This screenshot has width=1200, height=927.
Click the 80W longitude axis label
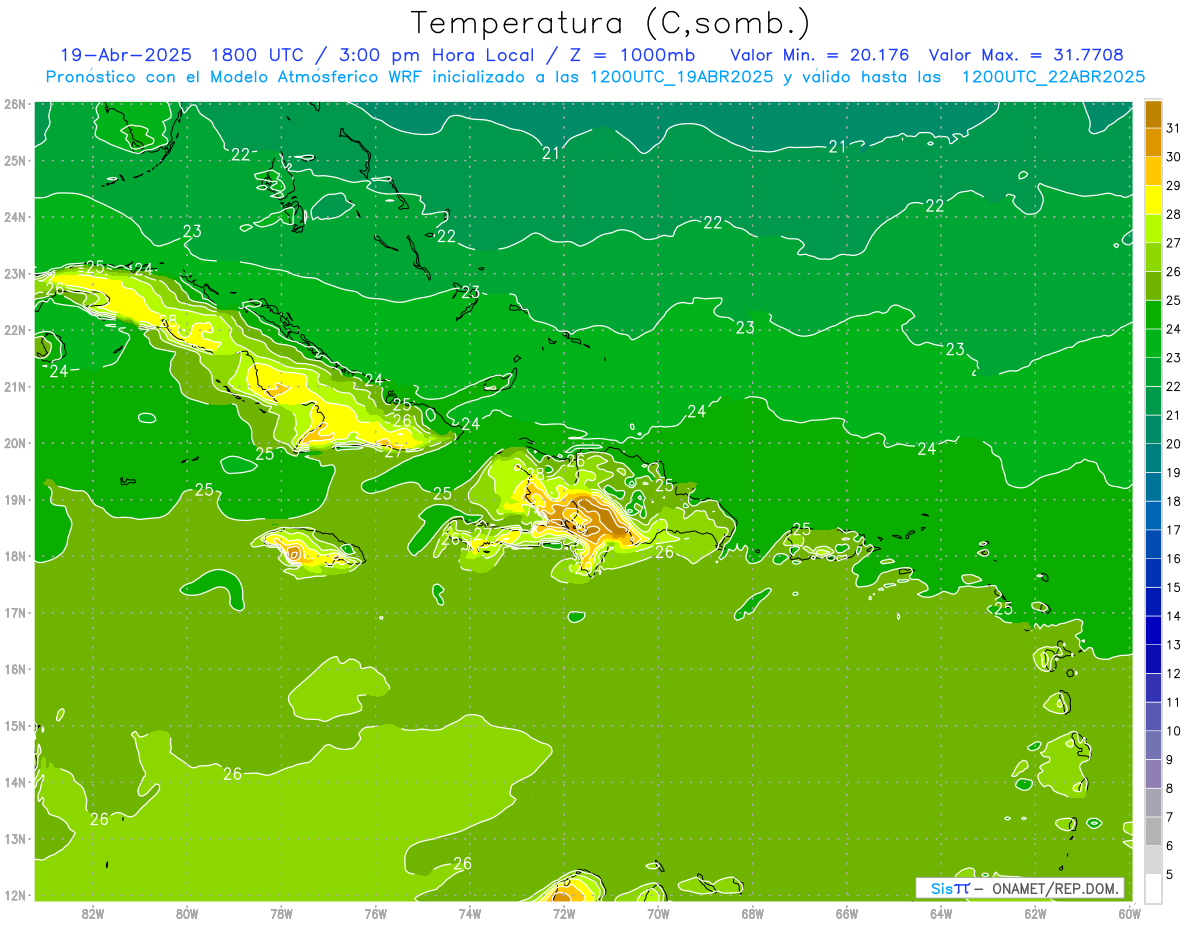pos(187,913)
